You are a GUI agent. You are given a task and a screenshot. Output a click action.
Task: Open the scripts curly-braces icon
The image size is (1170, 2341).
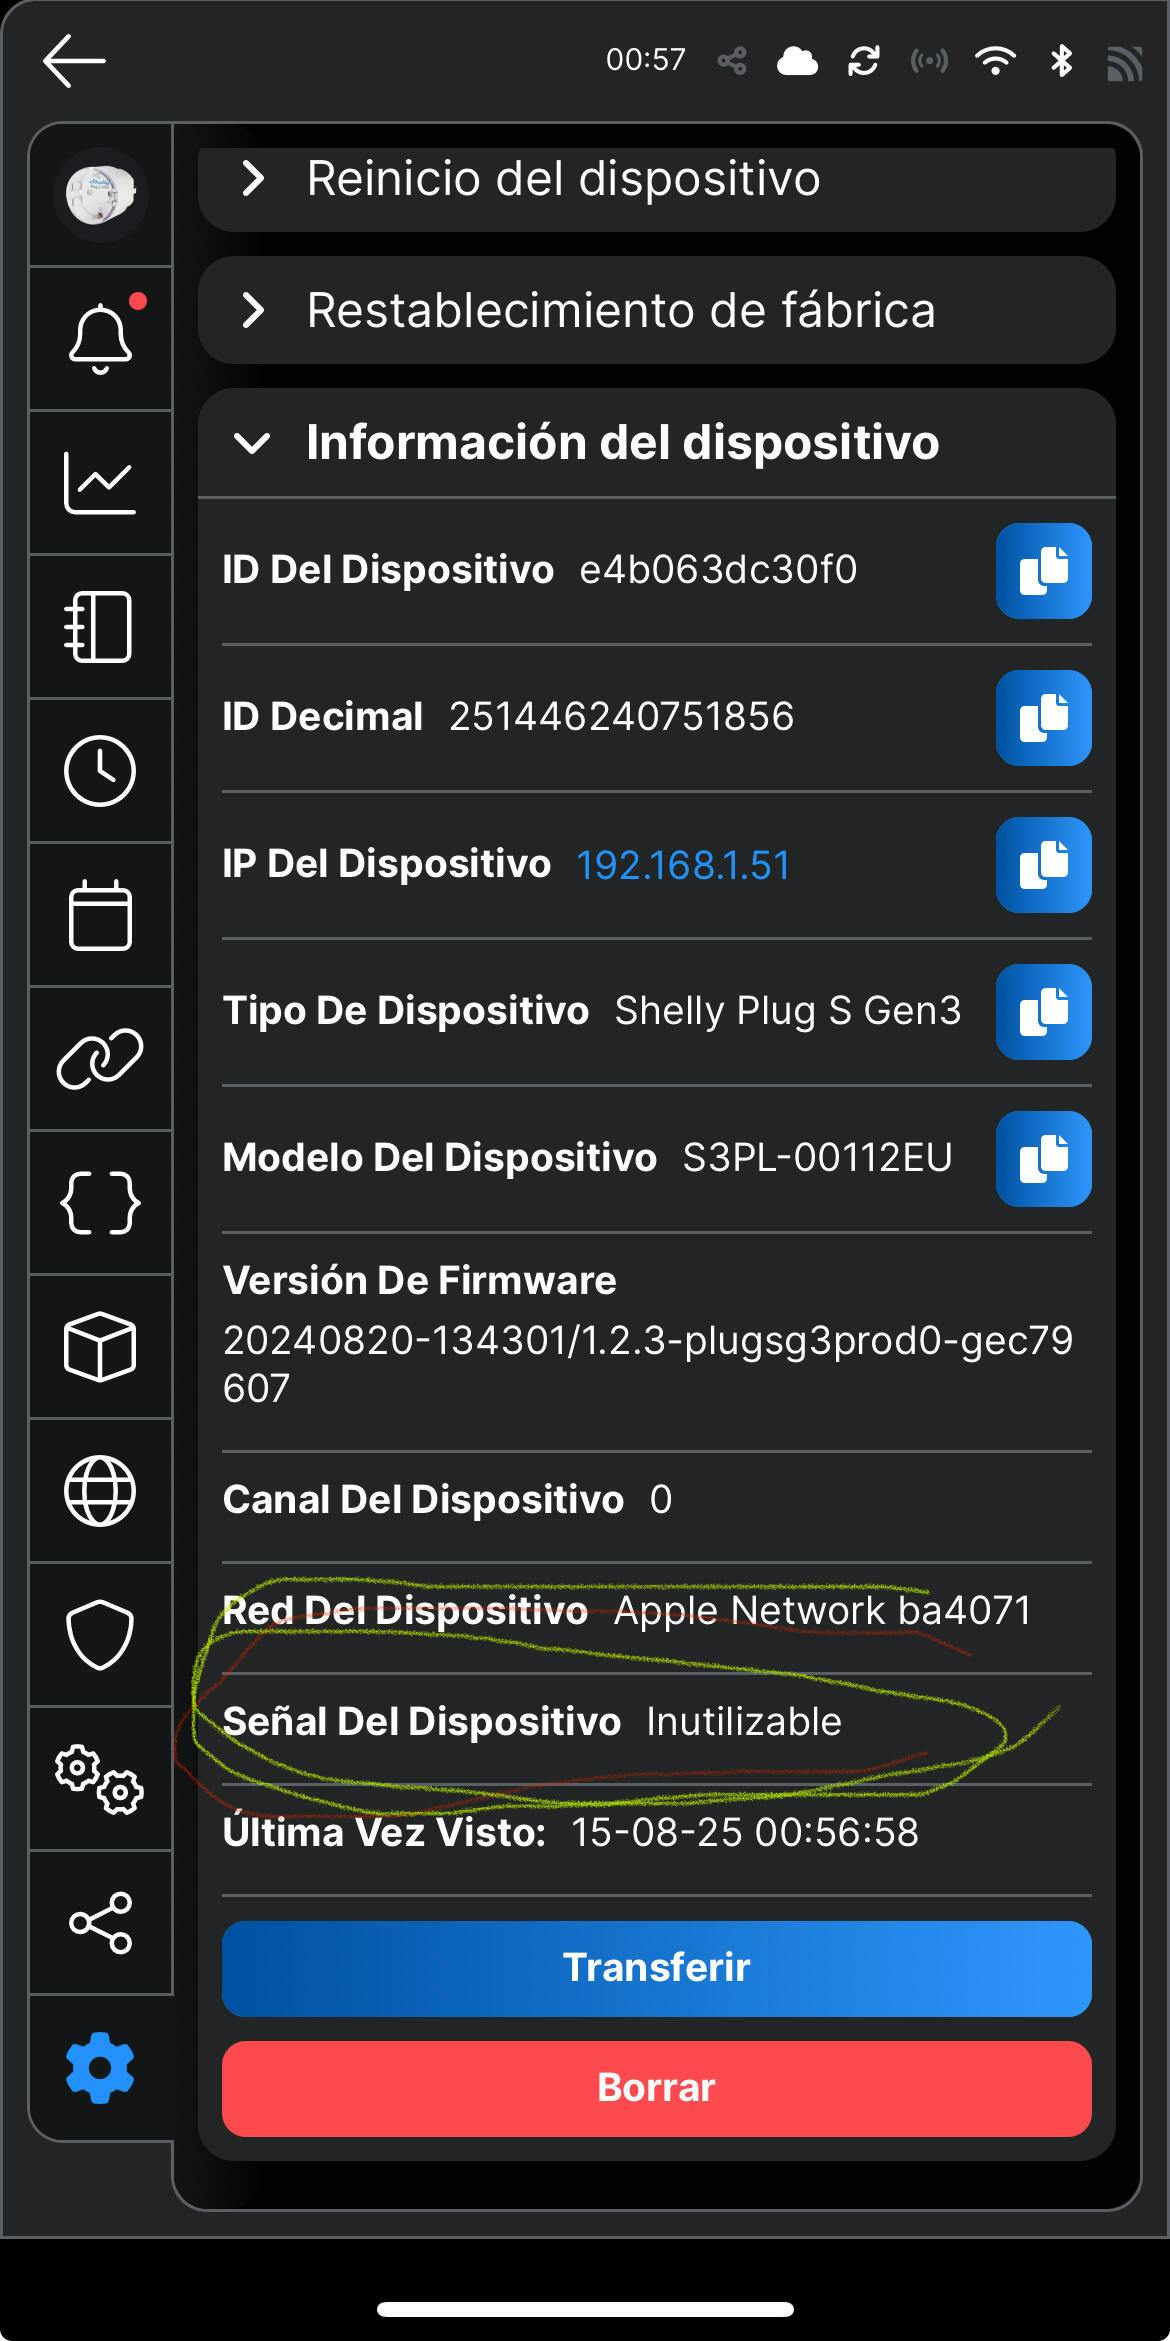100,1203
